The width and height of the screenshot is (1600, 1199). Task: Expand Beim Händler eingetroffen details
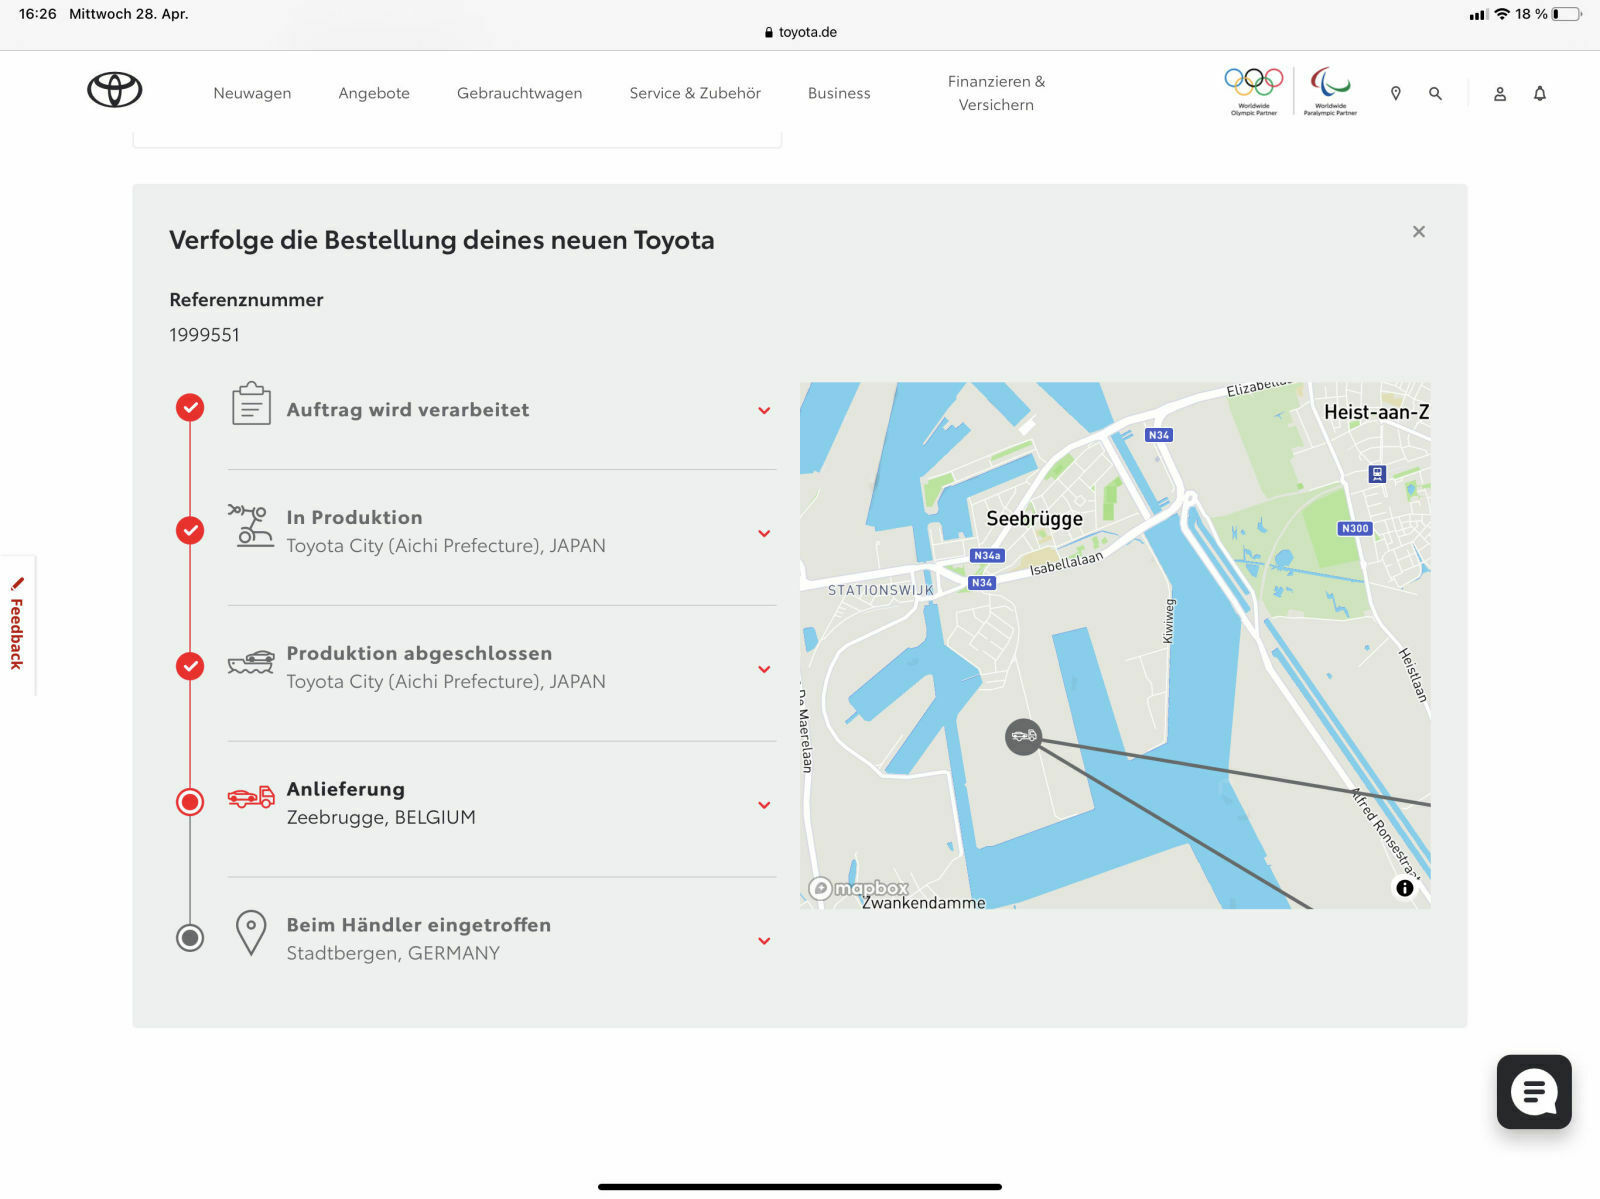pyautogui.click(x=764, y=941)
